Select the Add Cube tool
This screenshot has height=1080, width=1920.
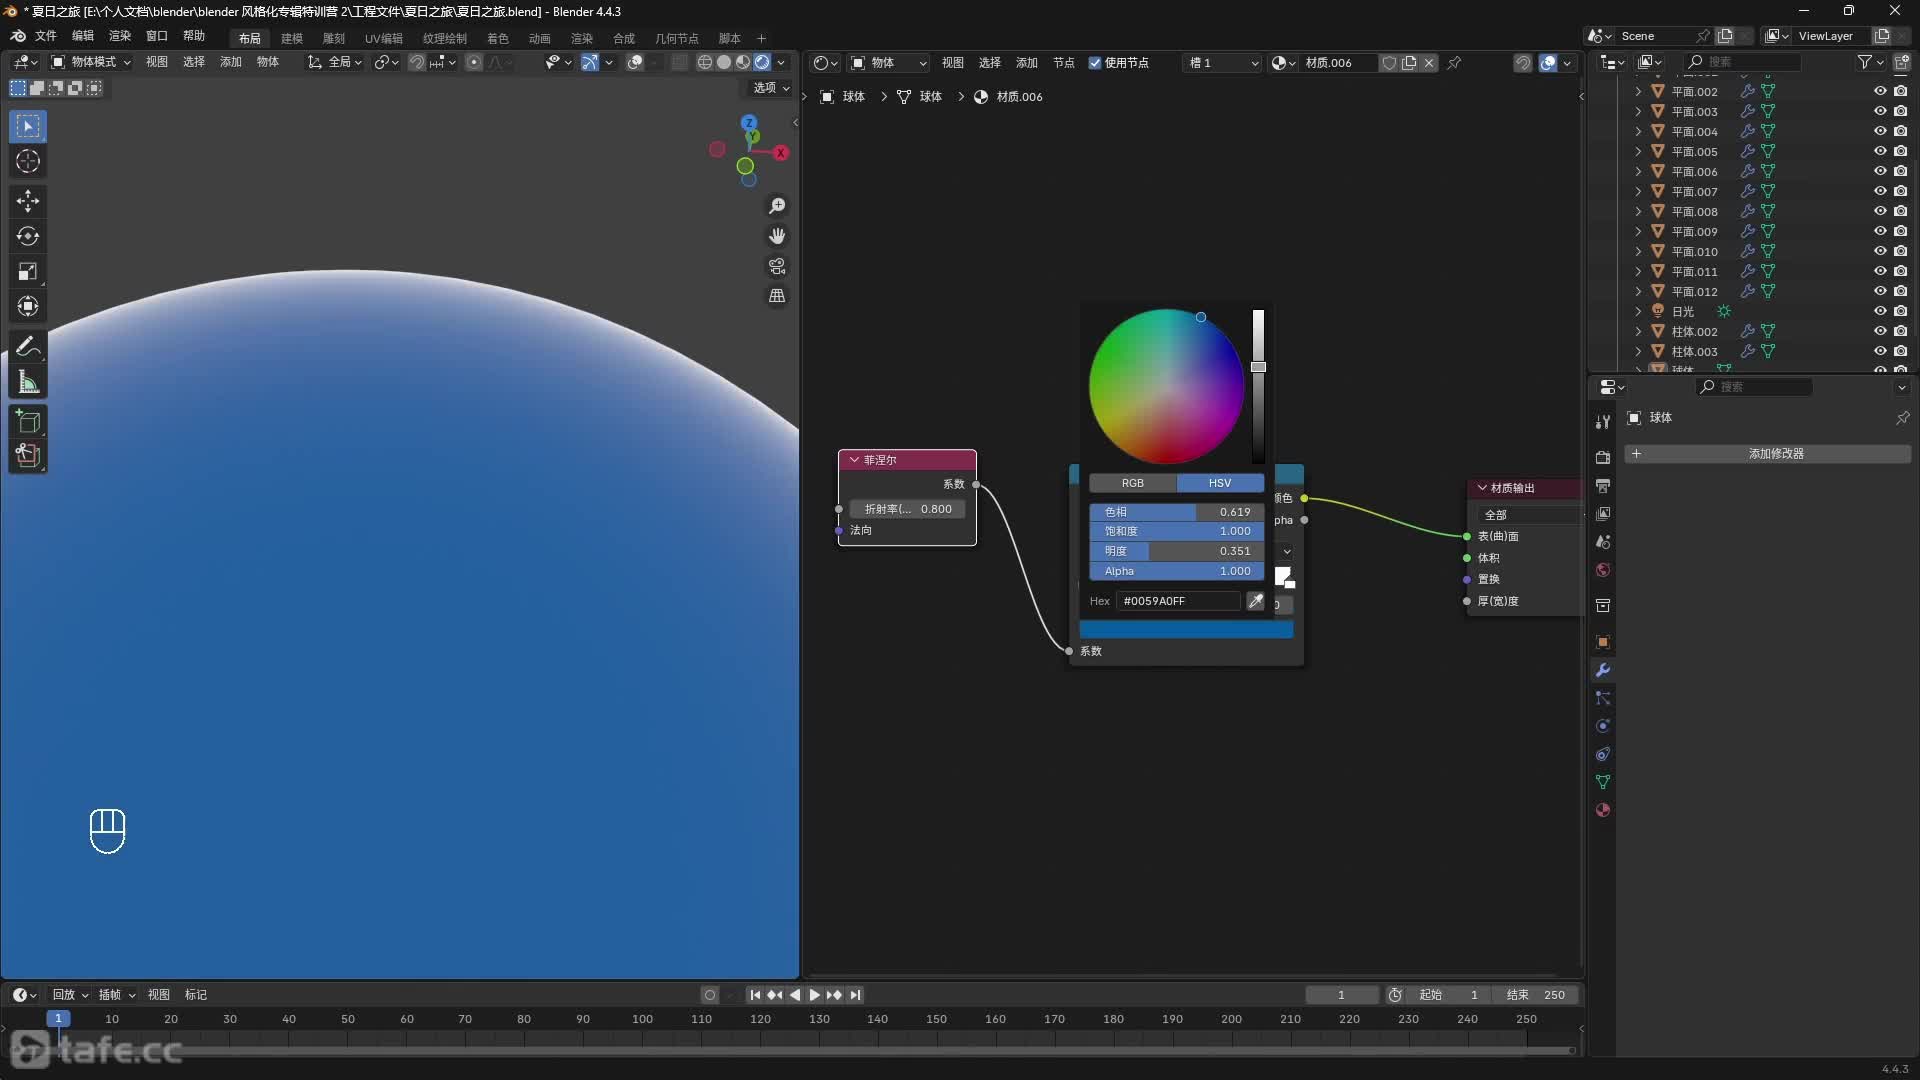click(28, 421)
